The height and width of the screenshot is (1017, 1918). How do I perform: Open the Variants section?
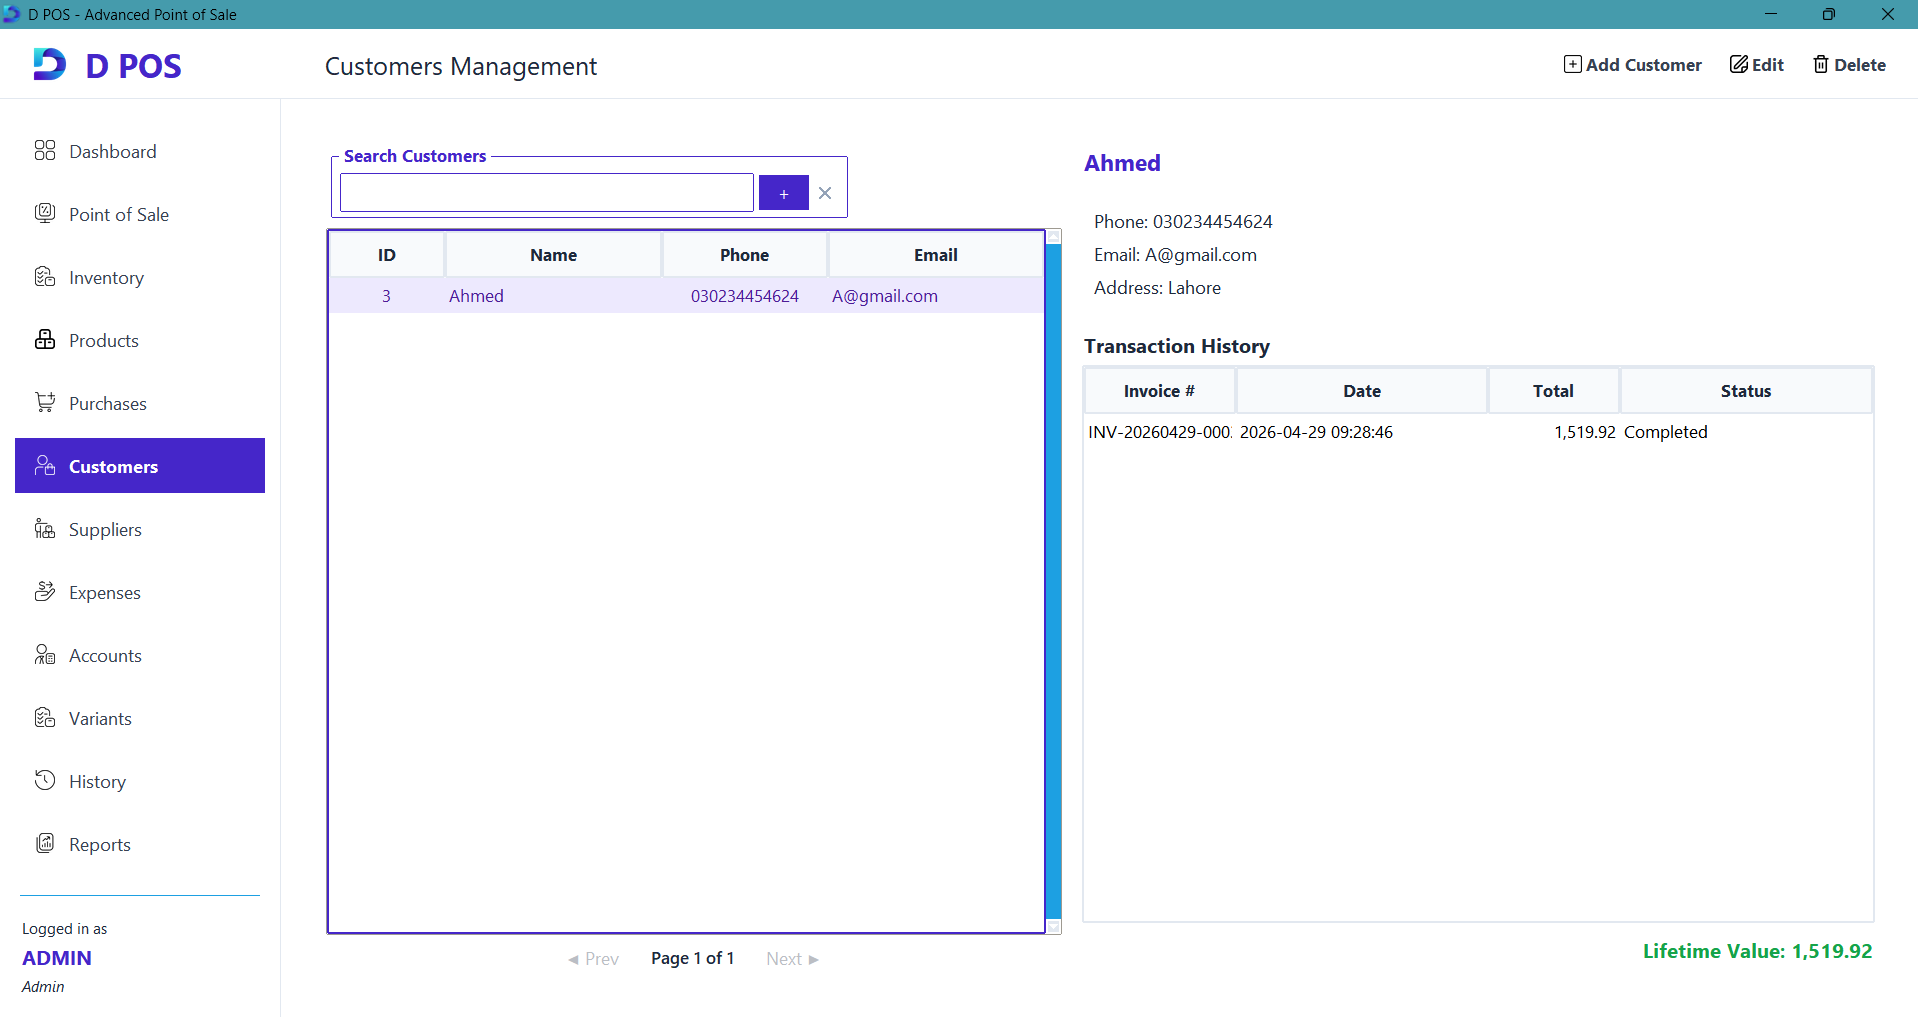(x=140, y=718)
